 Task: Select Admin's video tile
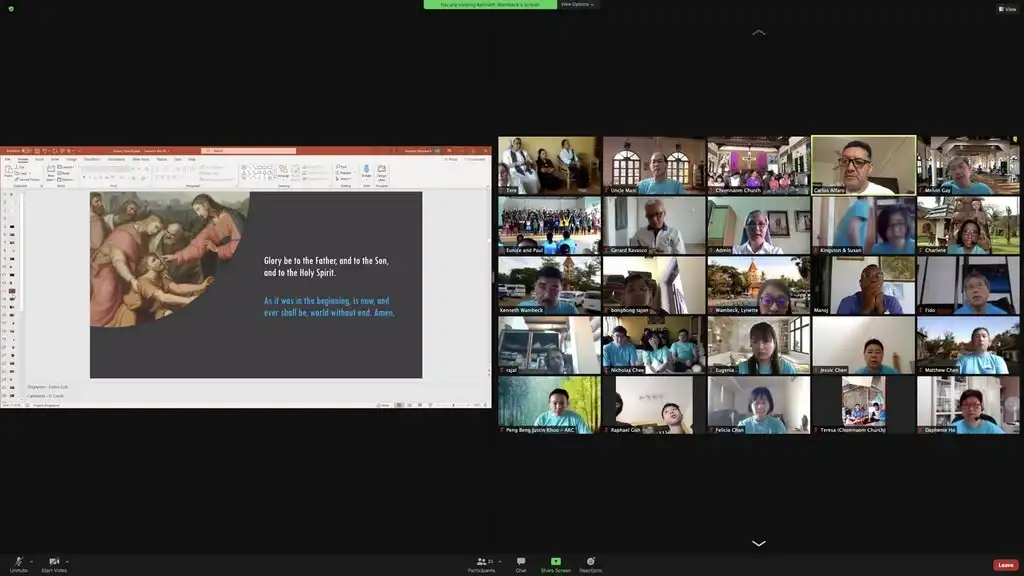759,225
